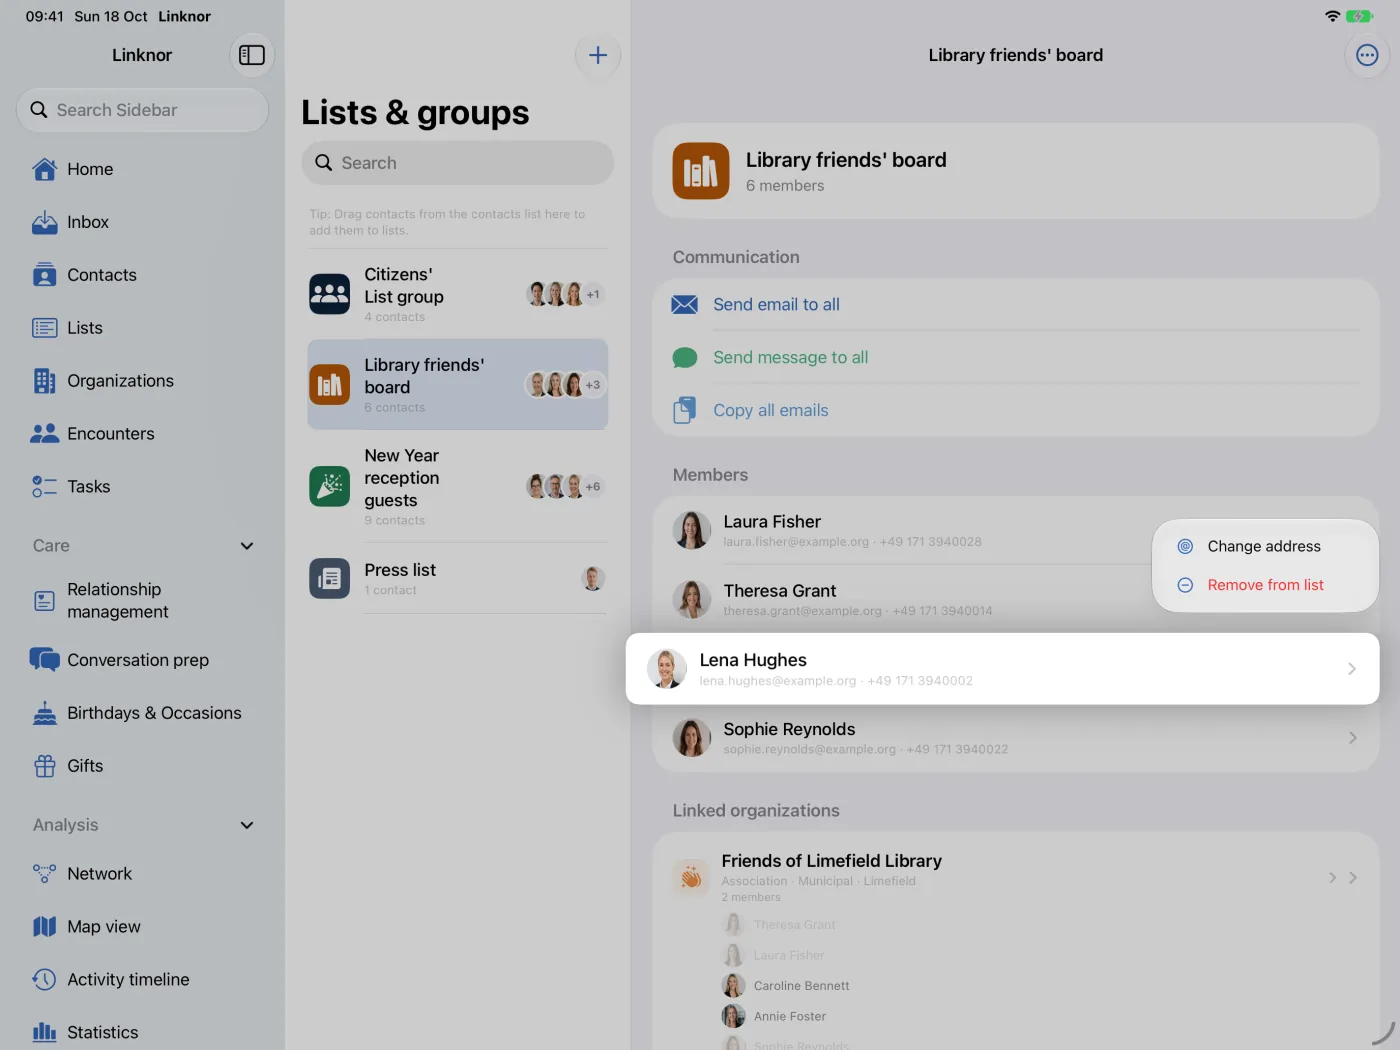
Task: Click Lists & groups Search field
Action: 458,163
